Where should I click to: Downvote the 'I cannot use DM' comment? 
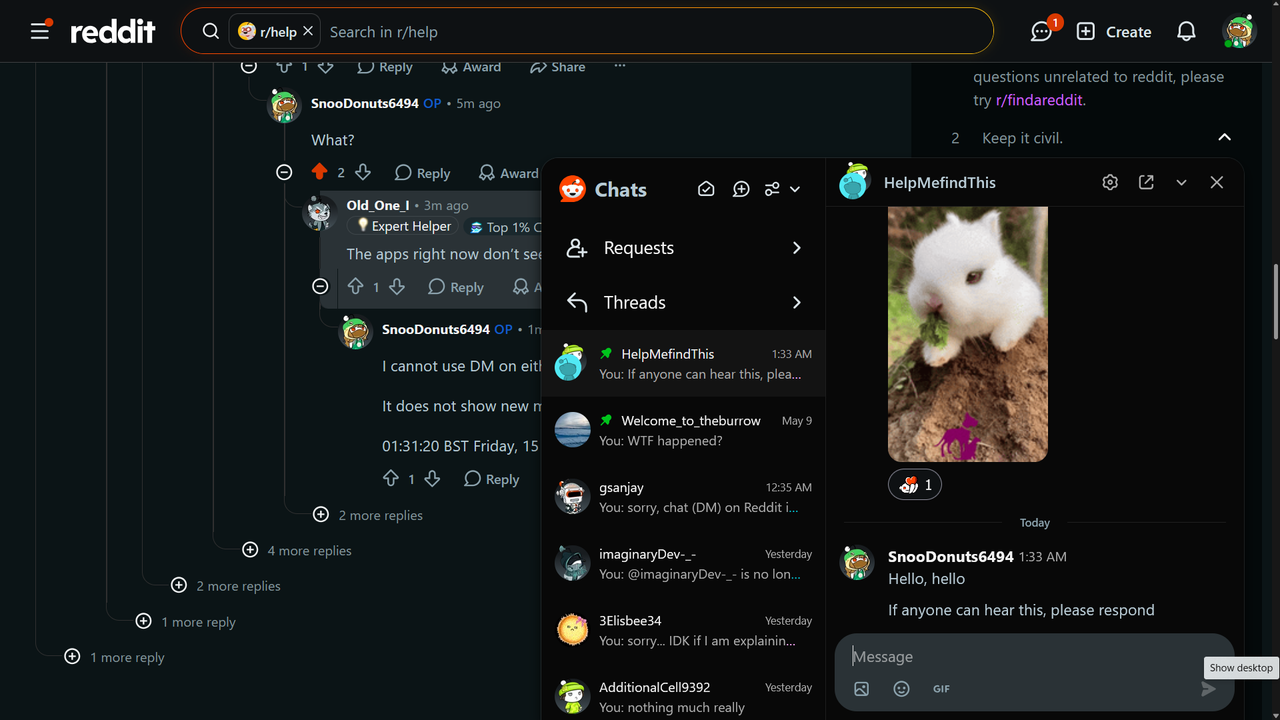tap(432, 479)
